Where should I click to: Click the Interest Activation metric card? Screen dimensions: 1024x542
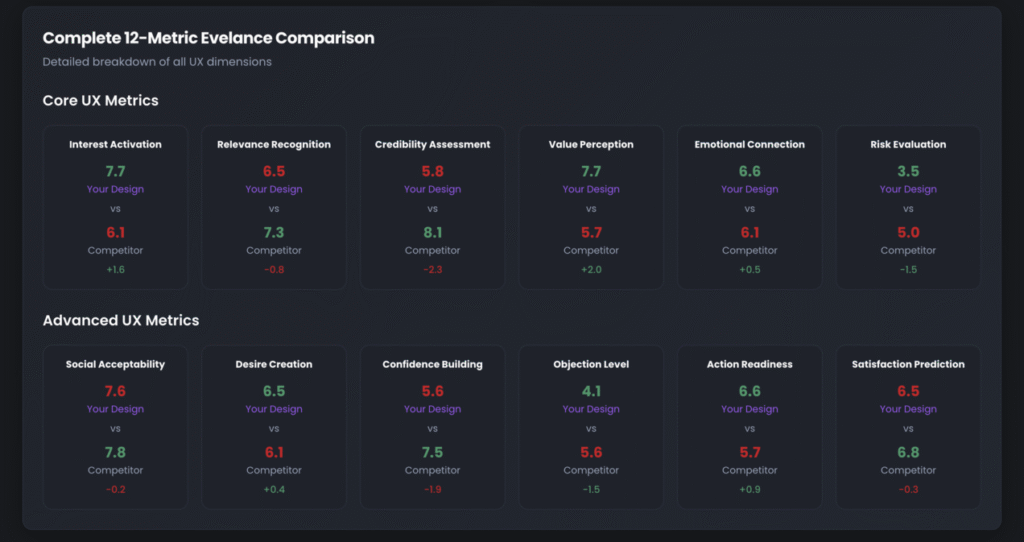tap(115, 207)
